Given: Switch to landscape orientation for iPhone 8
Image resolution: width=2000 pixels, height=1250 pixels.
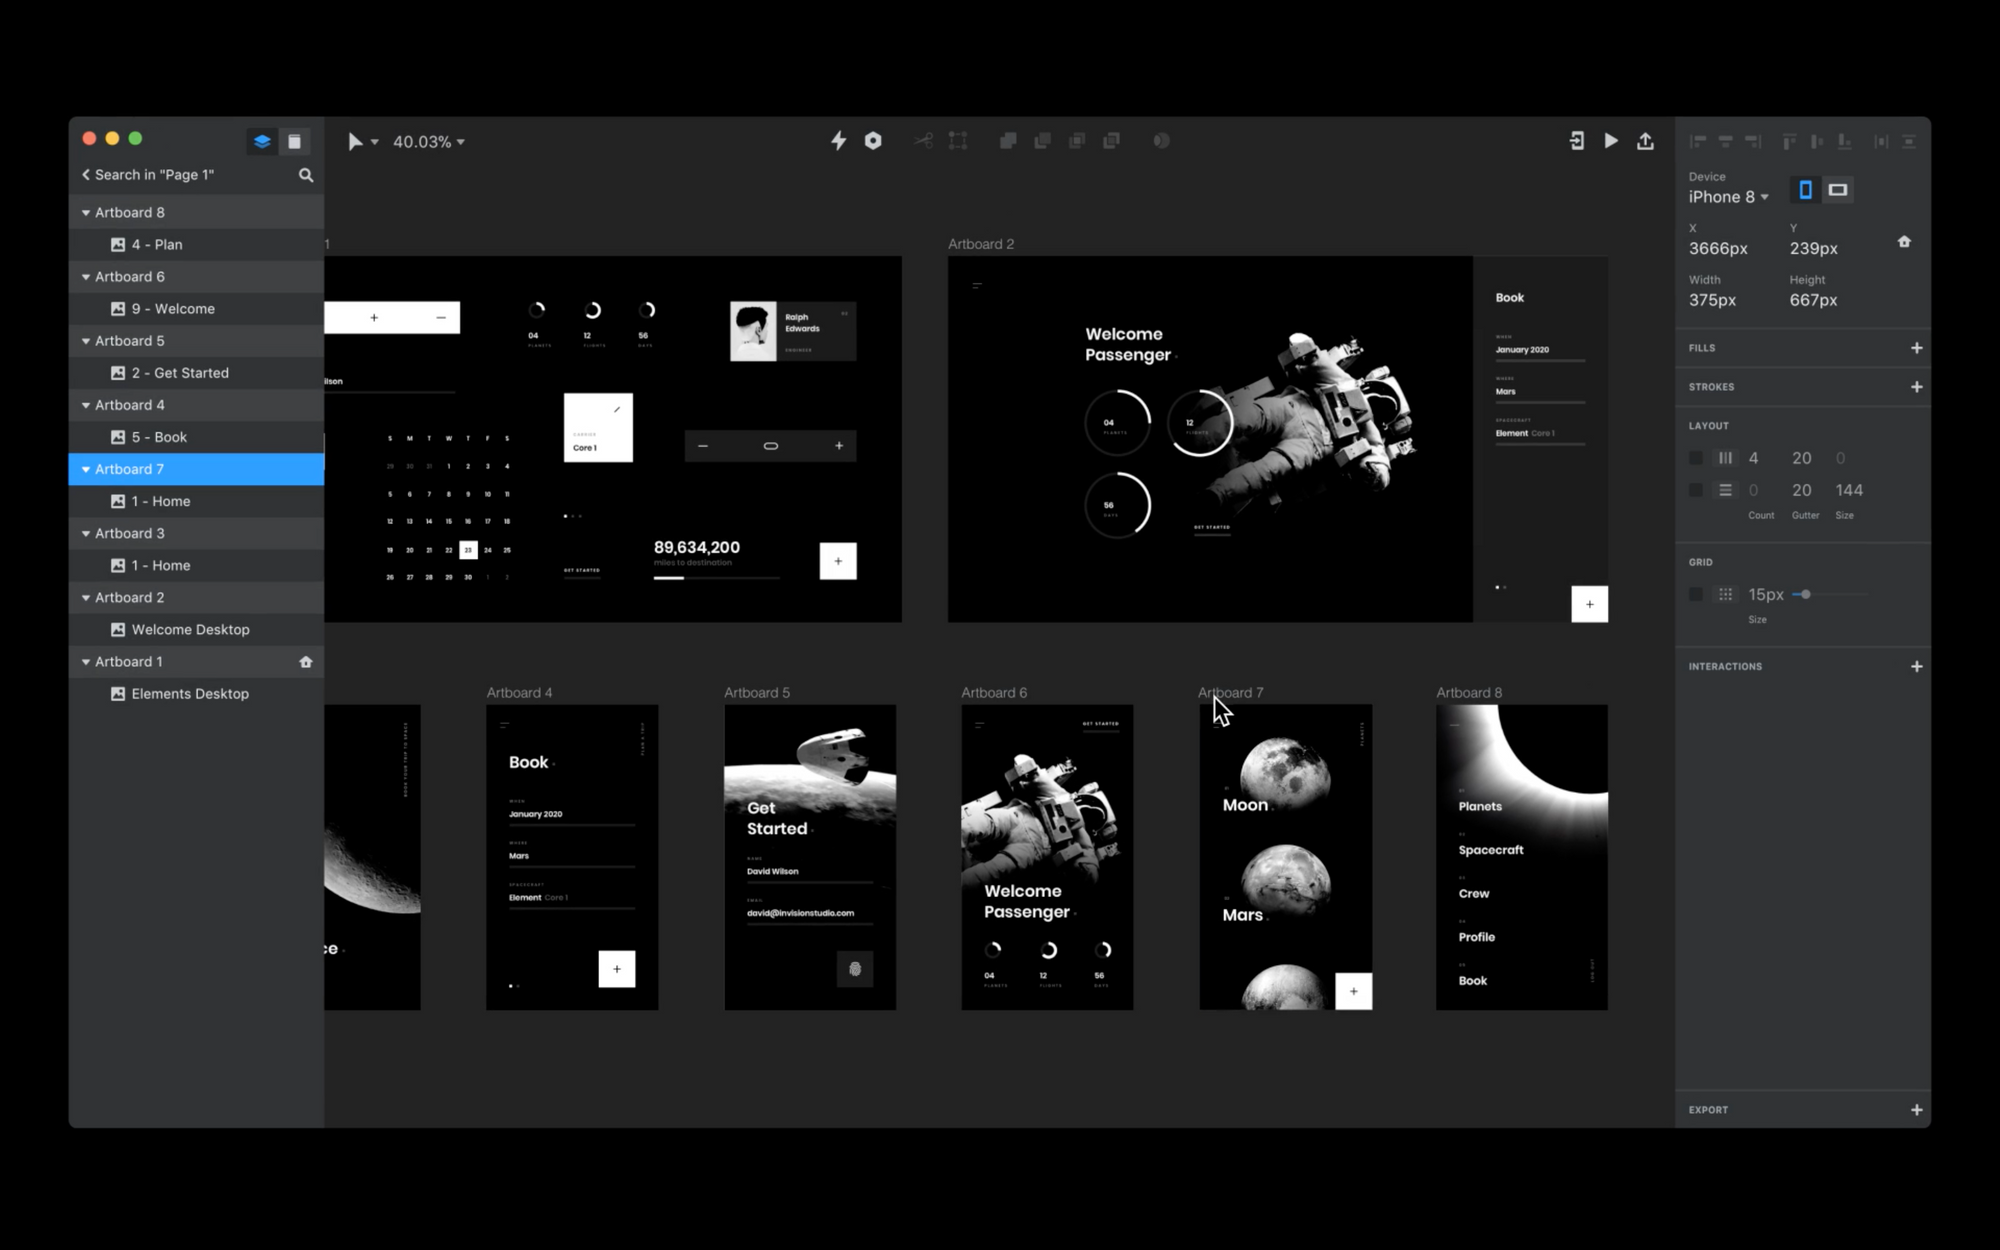Looking at the screenshot, I should 1838,189.
